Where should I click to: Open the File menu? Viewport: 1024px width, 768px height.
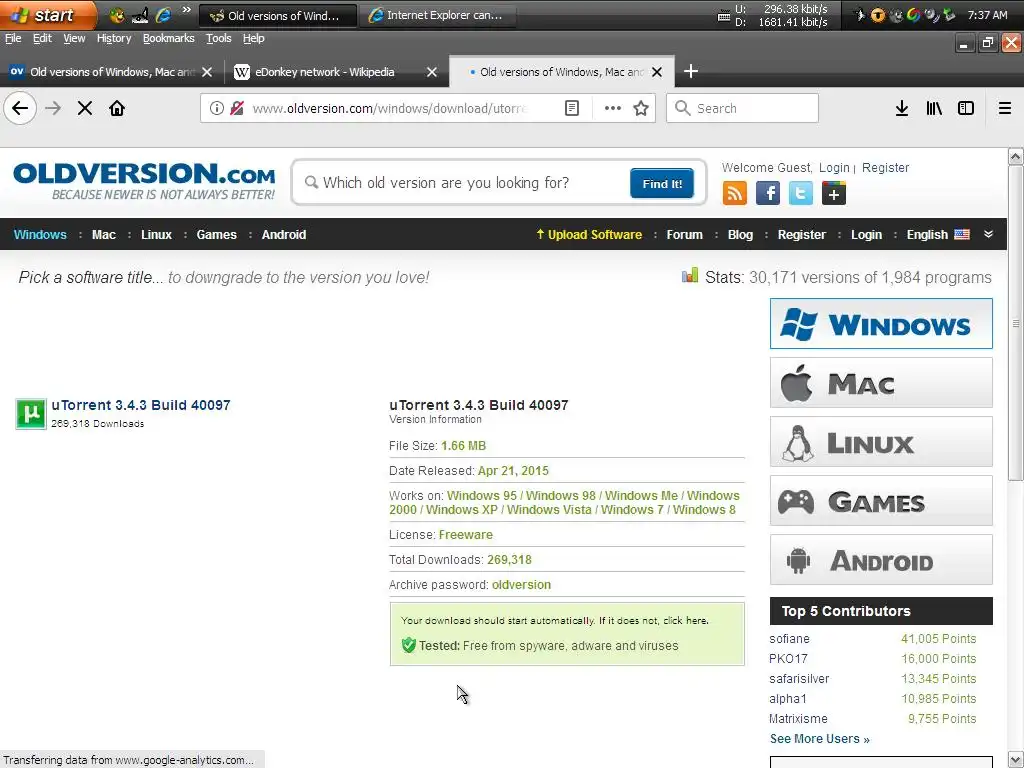(13, 38)
